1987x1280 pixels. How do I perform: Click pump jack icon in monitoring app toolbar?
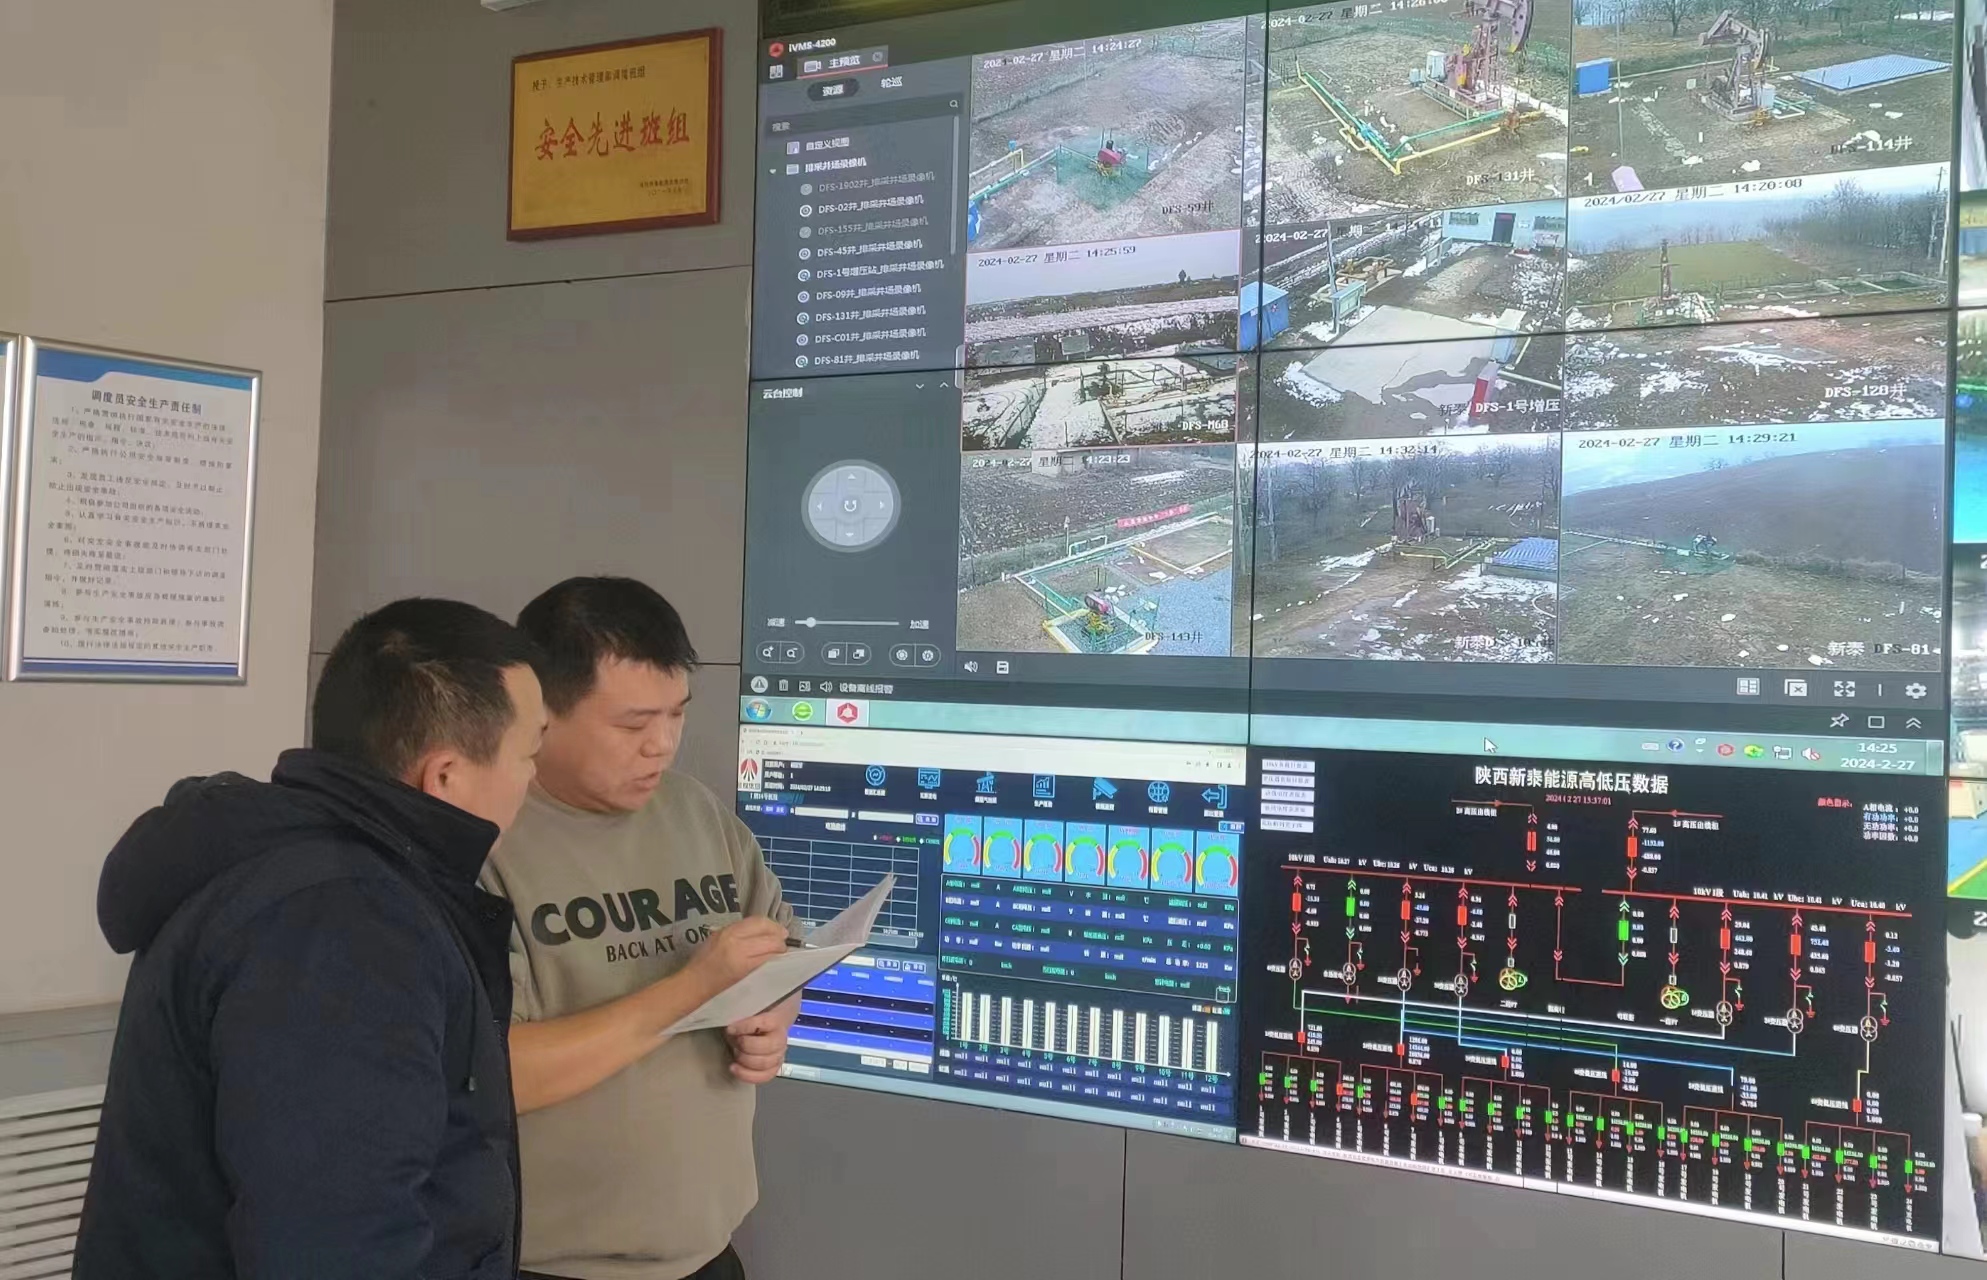(x=985, y=783)
